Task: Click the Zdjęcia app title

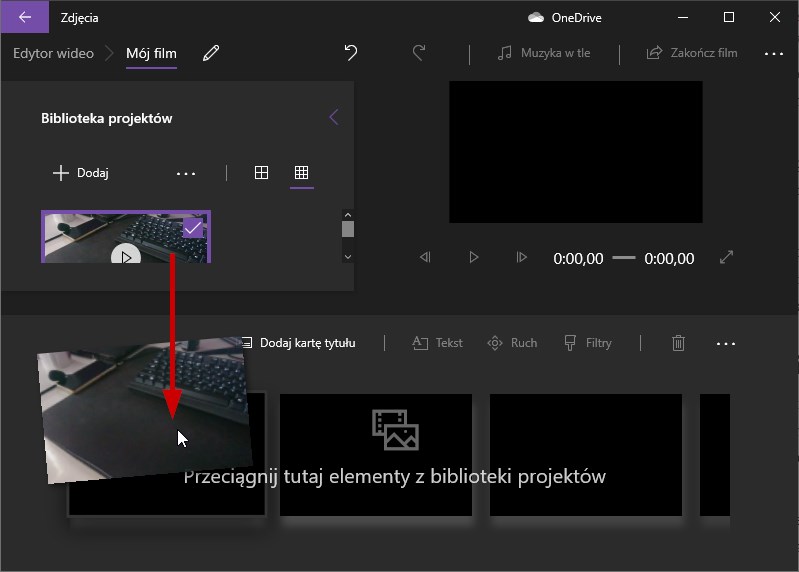Action: click(79, 18)
